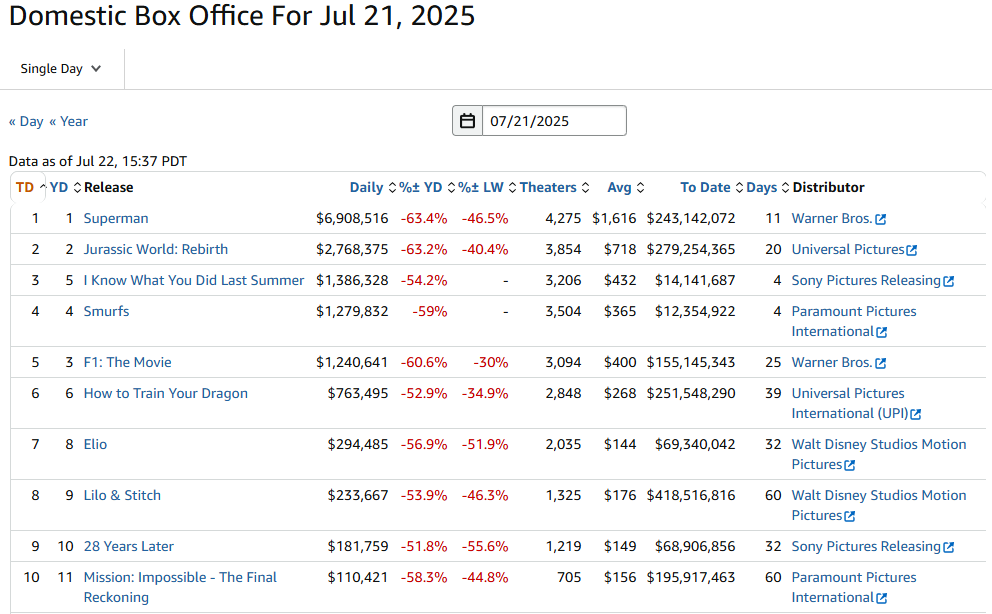Open external link icon for Elio's Walt Disney distributor
This screenshot has width=992, height=614.
click(850, 465)
